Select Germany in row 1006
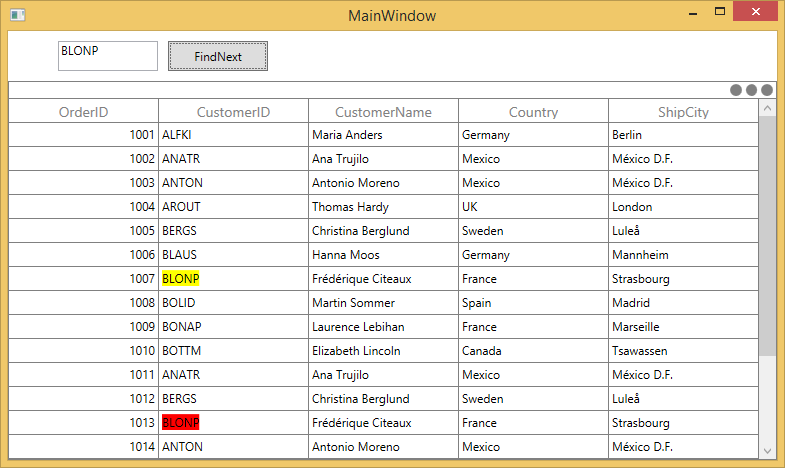This screenshot has width=785, height=468. tap(533, 255)
